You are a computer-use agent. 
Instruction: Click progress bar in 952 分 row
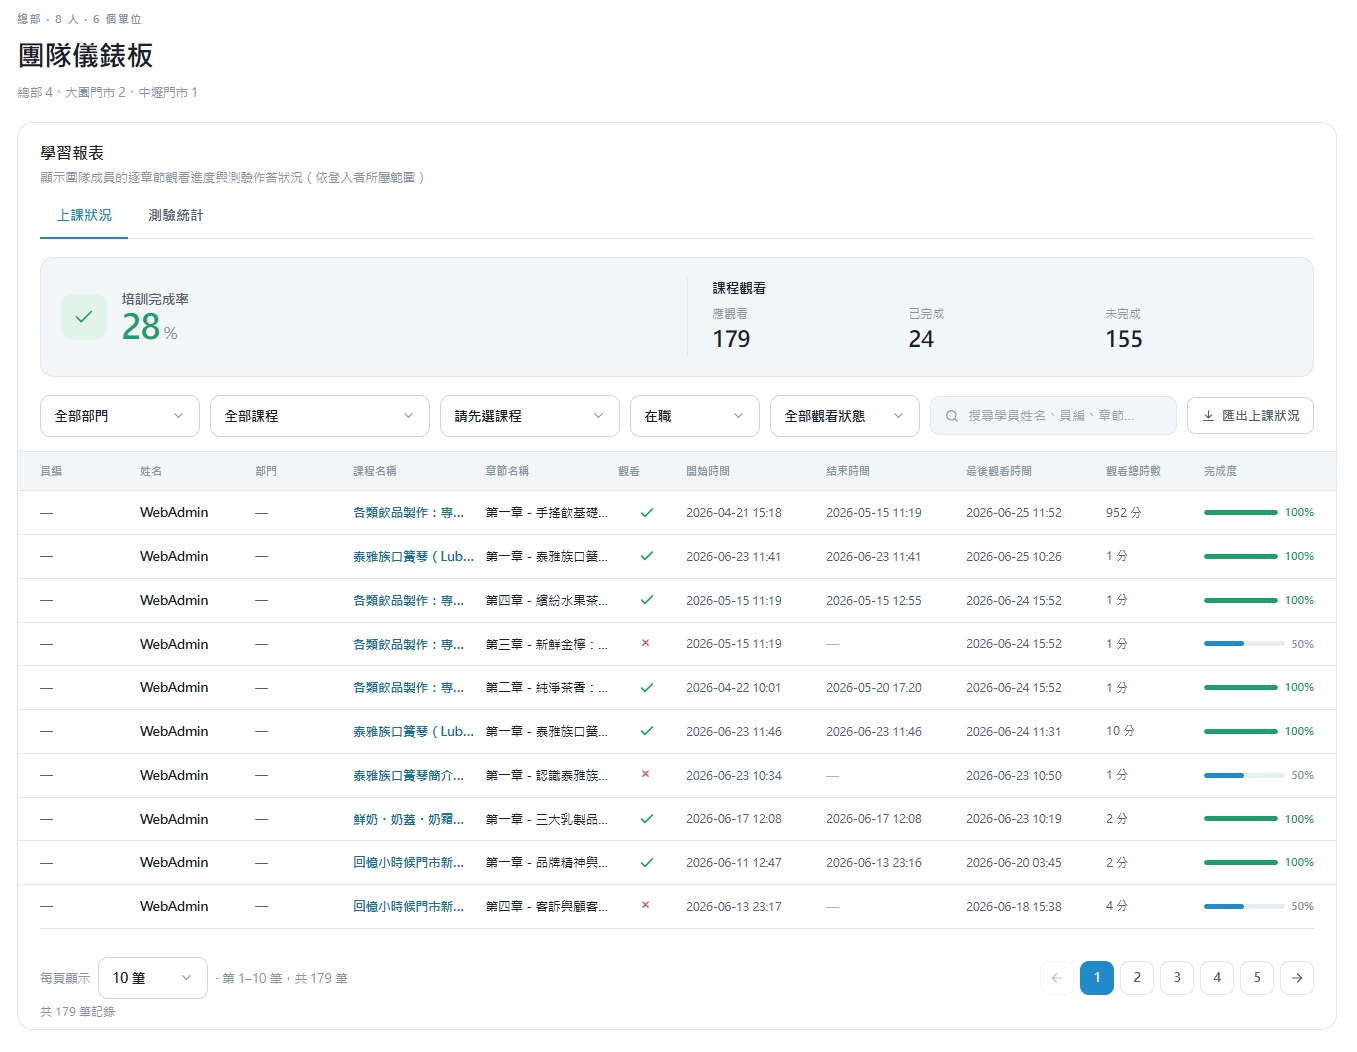pyautogui.click(x=1241, y=513)
